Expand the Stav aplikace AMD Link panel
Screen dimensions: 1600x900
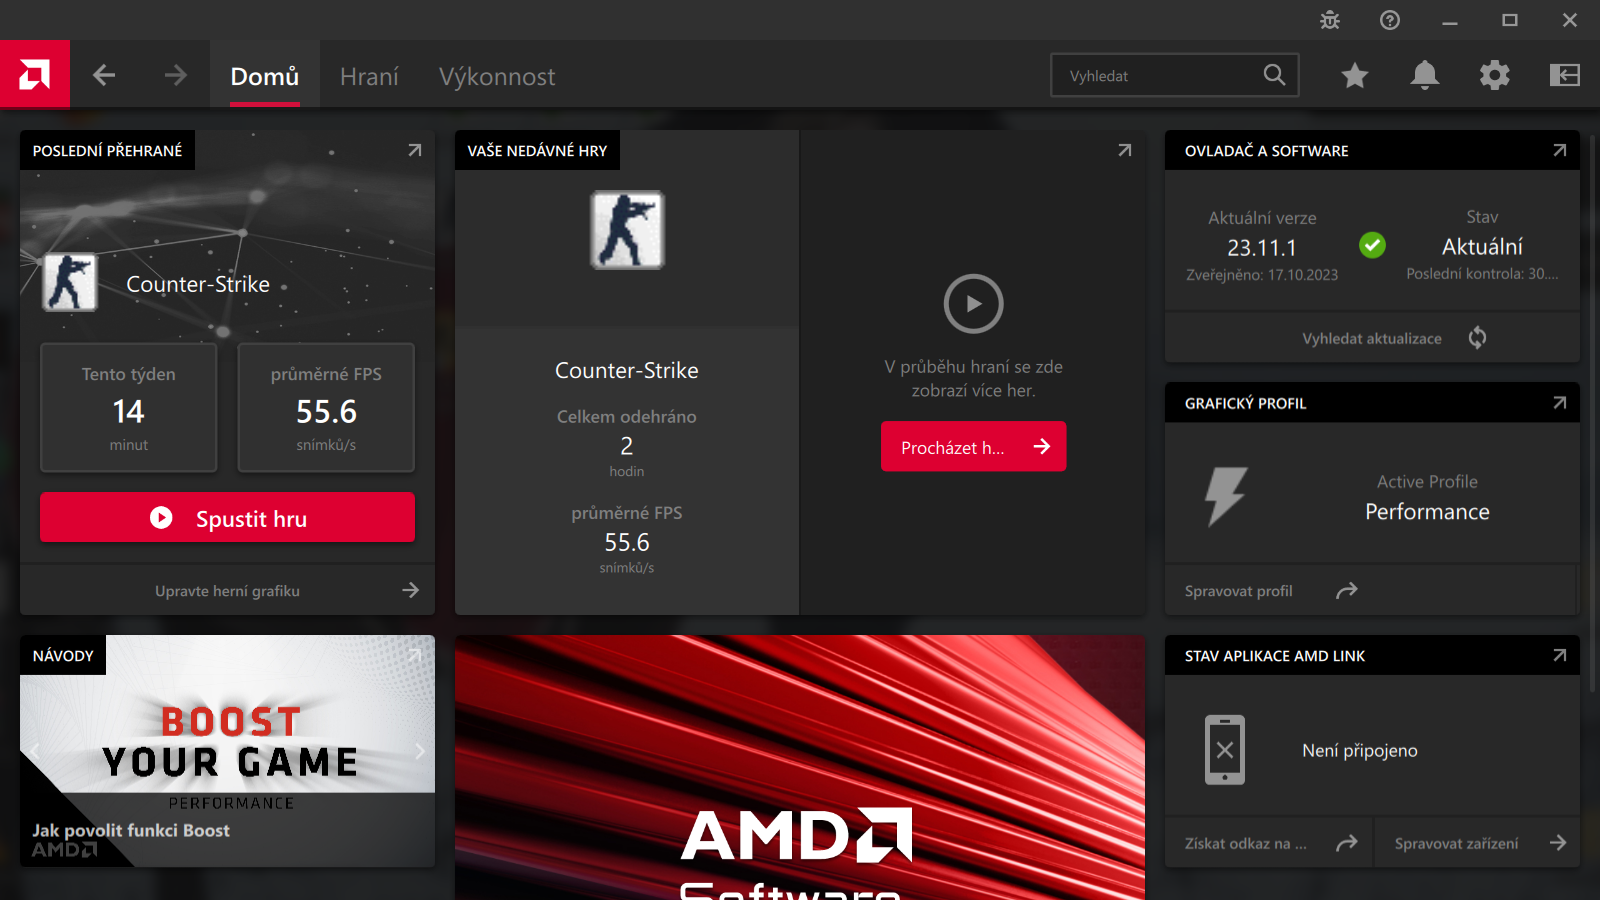tap(1560, 655)
